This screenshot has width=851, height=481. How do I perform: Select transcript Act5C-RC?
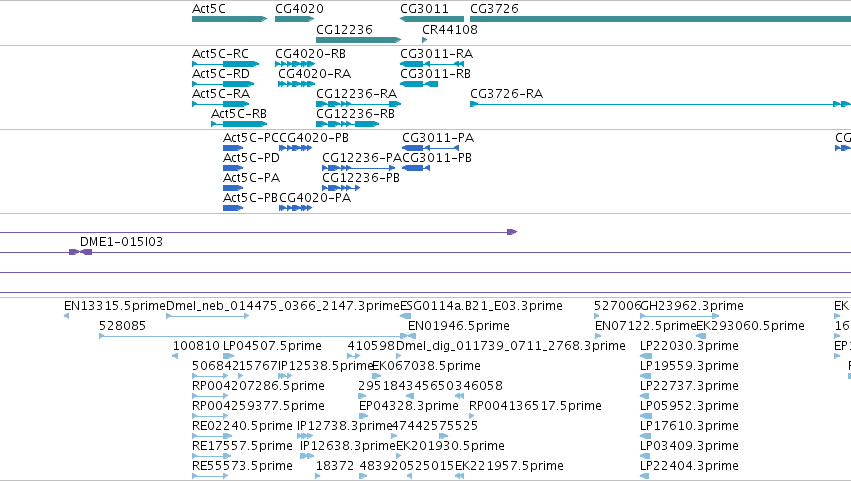(x=226, y=64)
